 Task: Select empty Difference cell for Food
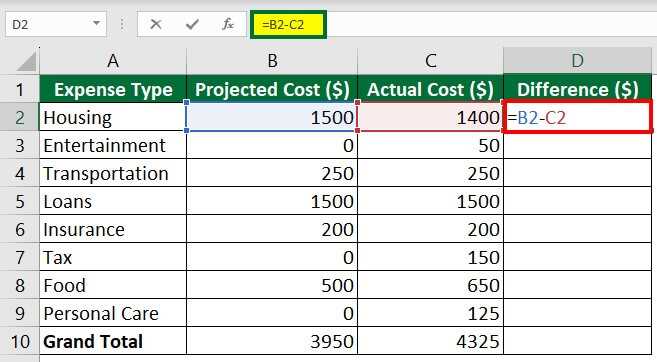[x=577, y=285]
